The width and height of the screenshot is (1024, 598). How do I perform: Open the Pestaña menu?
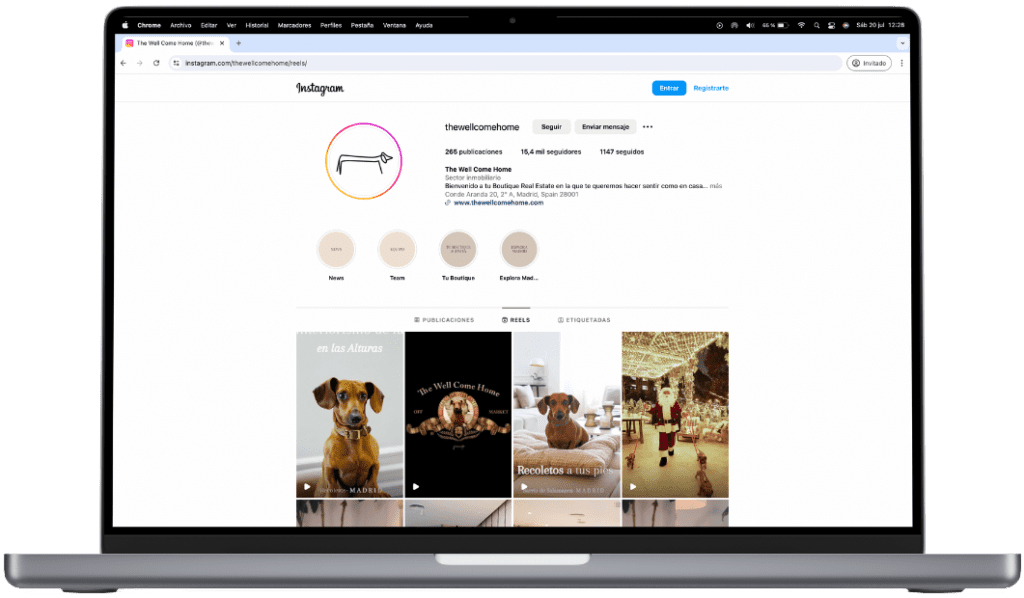click(x=362, y=25)
